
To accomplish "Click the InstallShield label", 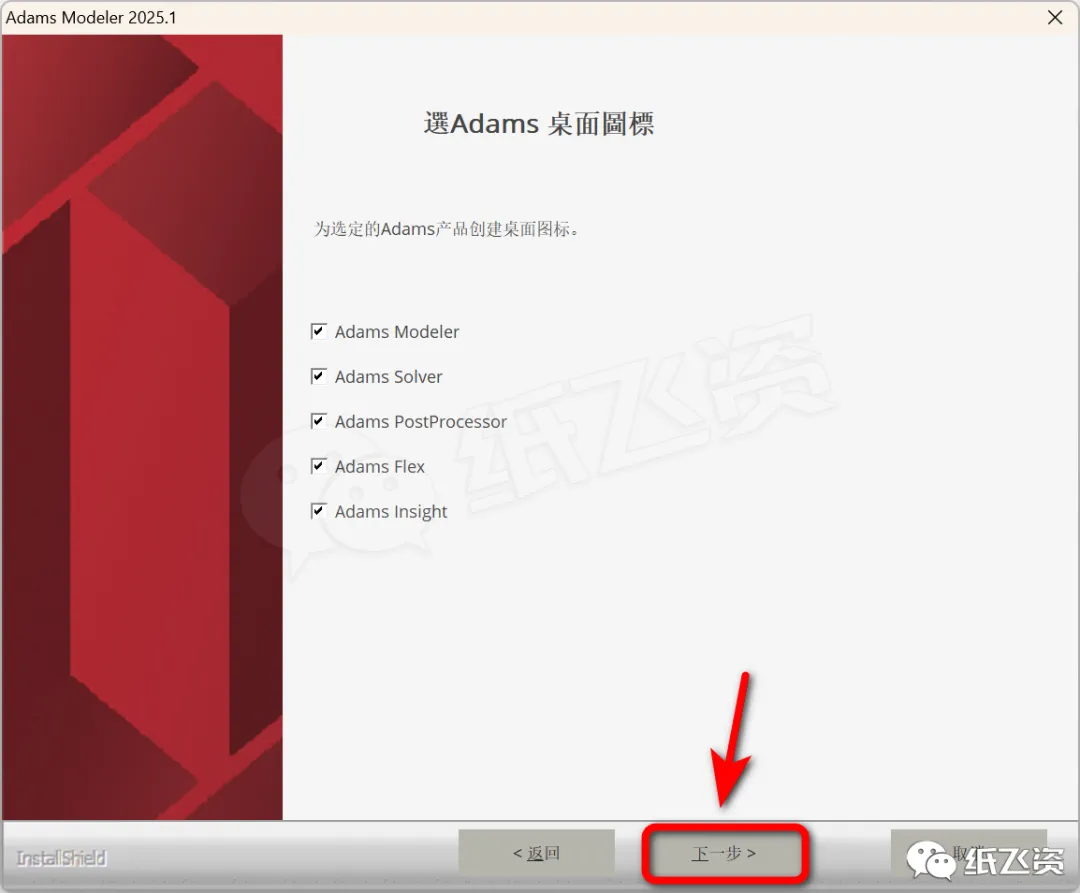I will pyautogui.click(x=61, y=858).
